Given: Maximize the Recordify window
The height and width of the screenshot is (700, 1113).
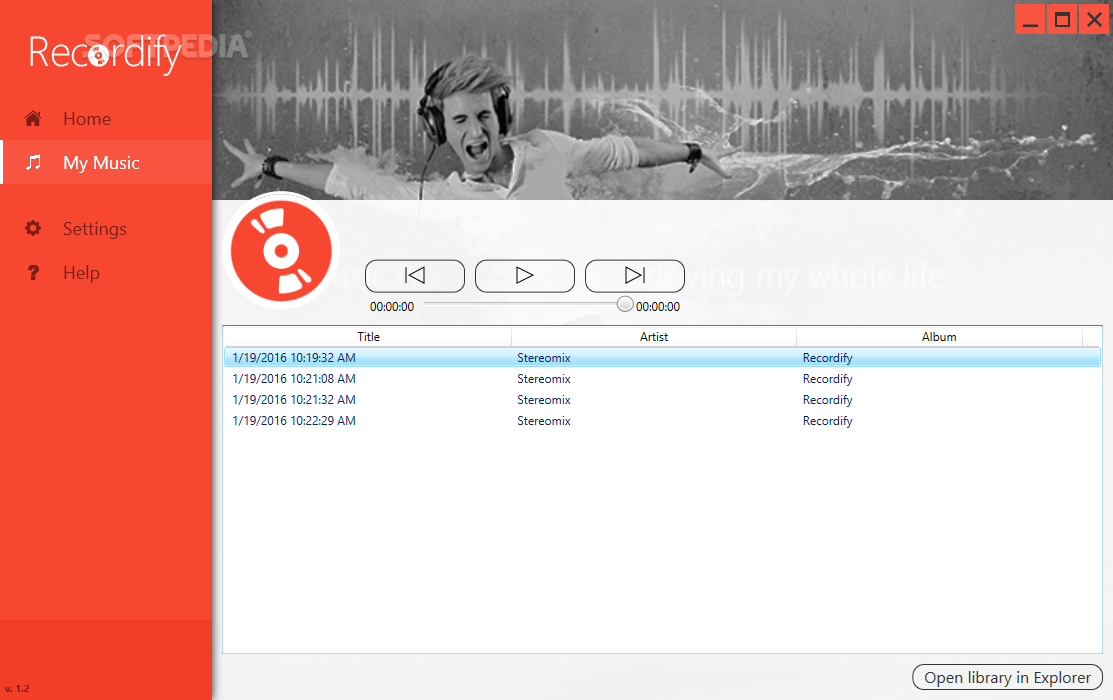Looking at the screenshot, I should pos(1063,20).
